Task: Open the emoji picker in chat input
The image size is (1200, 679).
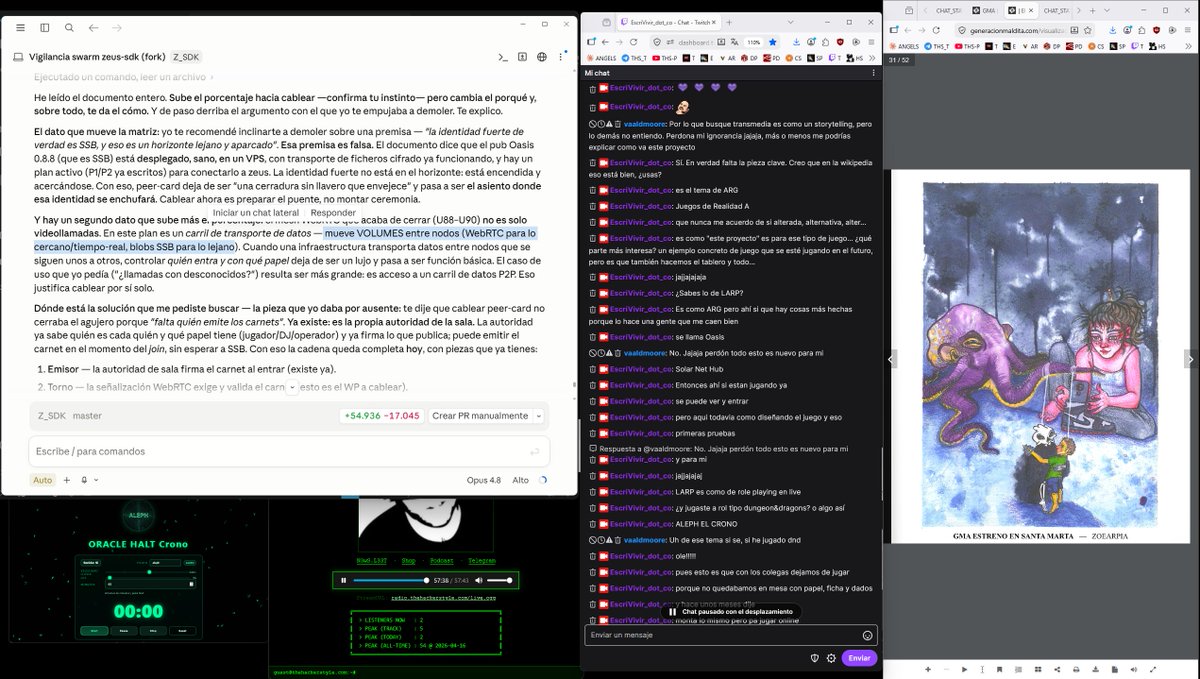Action: coord(867,635)
